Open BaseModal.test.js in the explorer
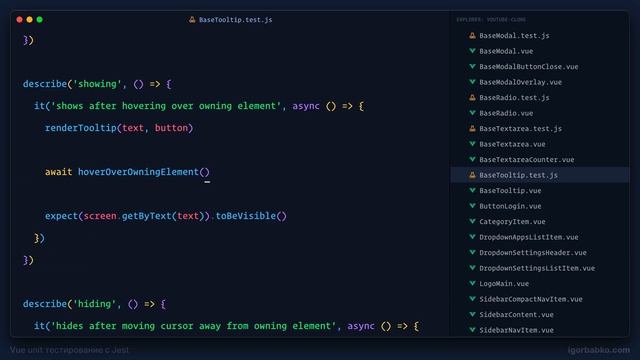Screen dimensions: 640x360 pos(514,36)
